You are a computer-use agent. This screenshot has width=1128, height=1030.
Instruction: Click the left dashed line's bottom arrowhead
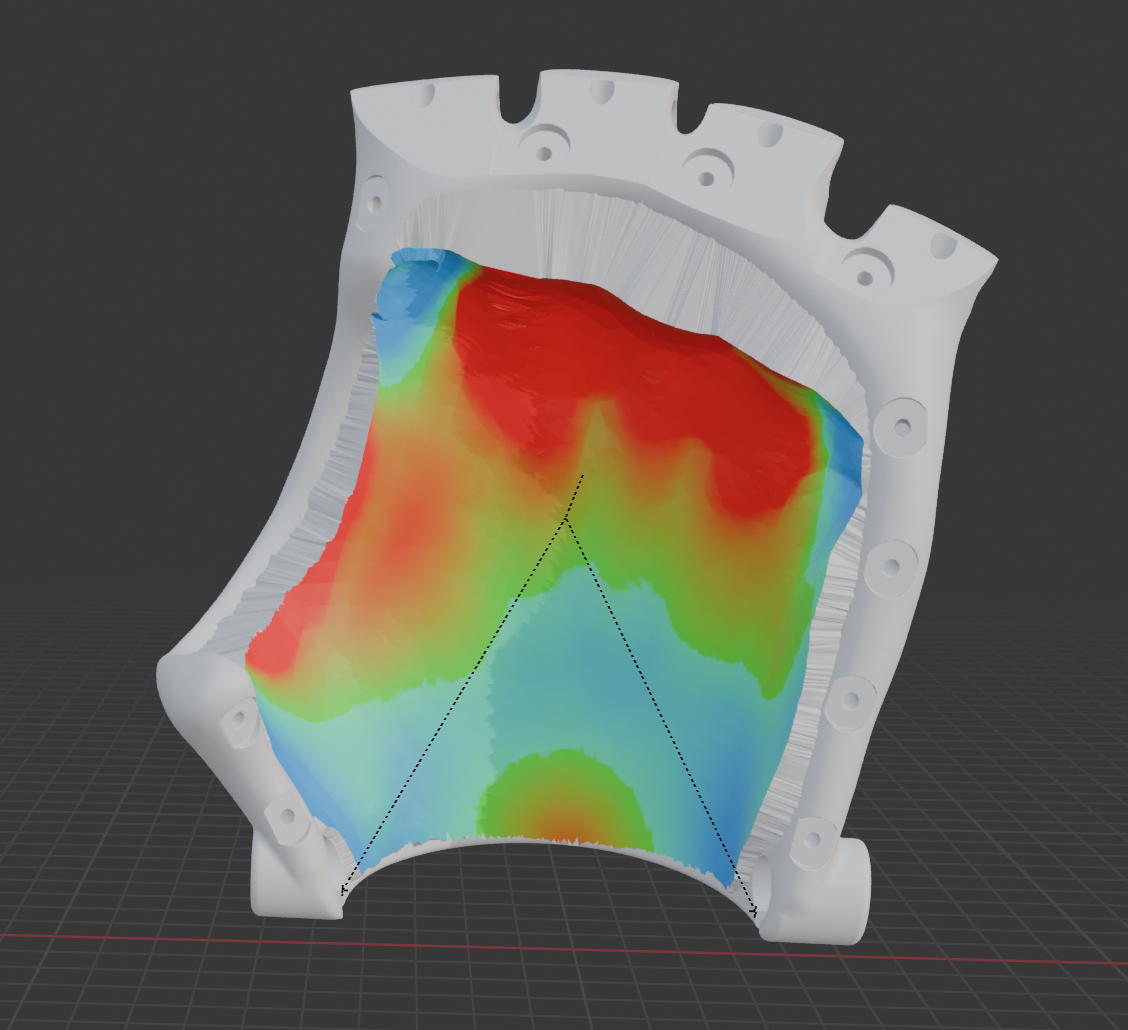coord(344,888)
